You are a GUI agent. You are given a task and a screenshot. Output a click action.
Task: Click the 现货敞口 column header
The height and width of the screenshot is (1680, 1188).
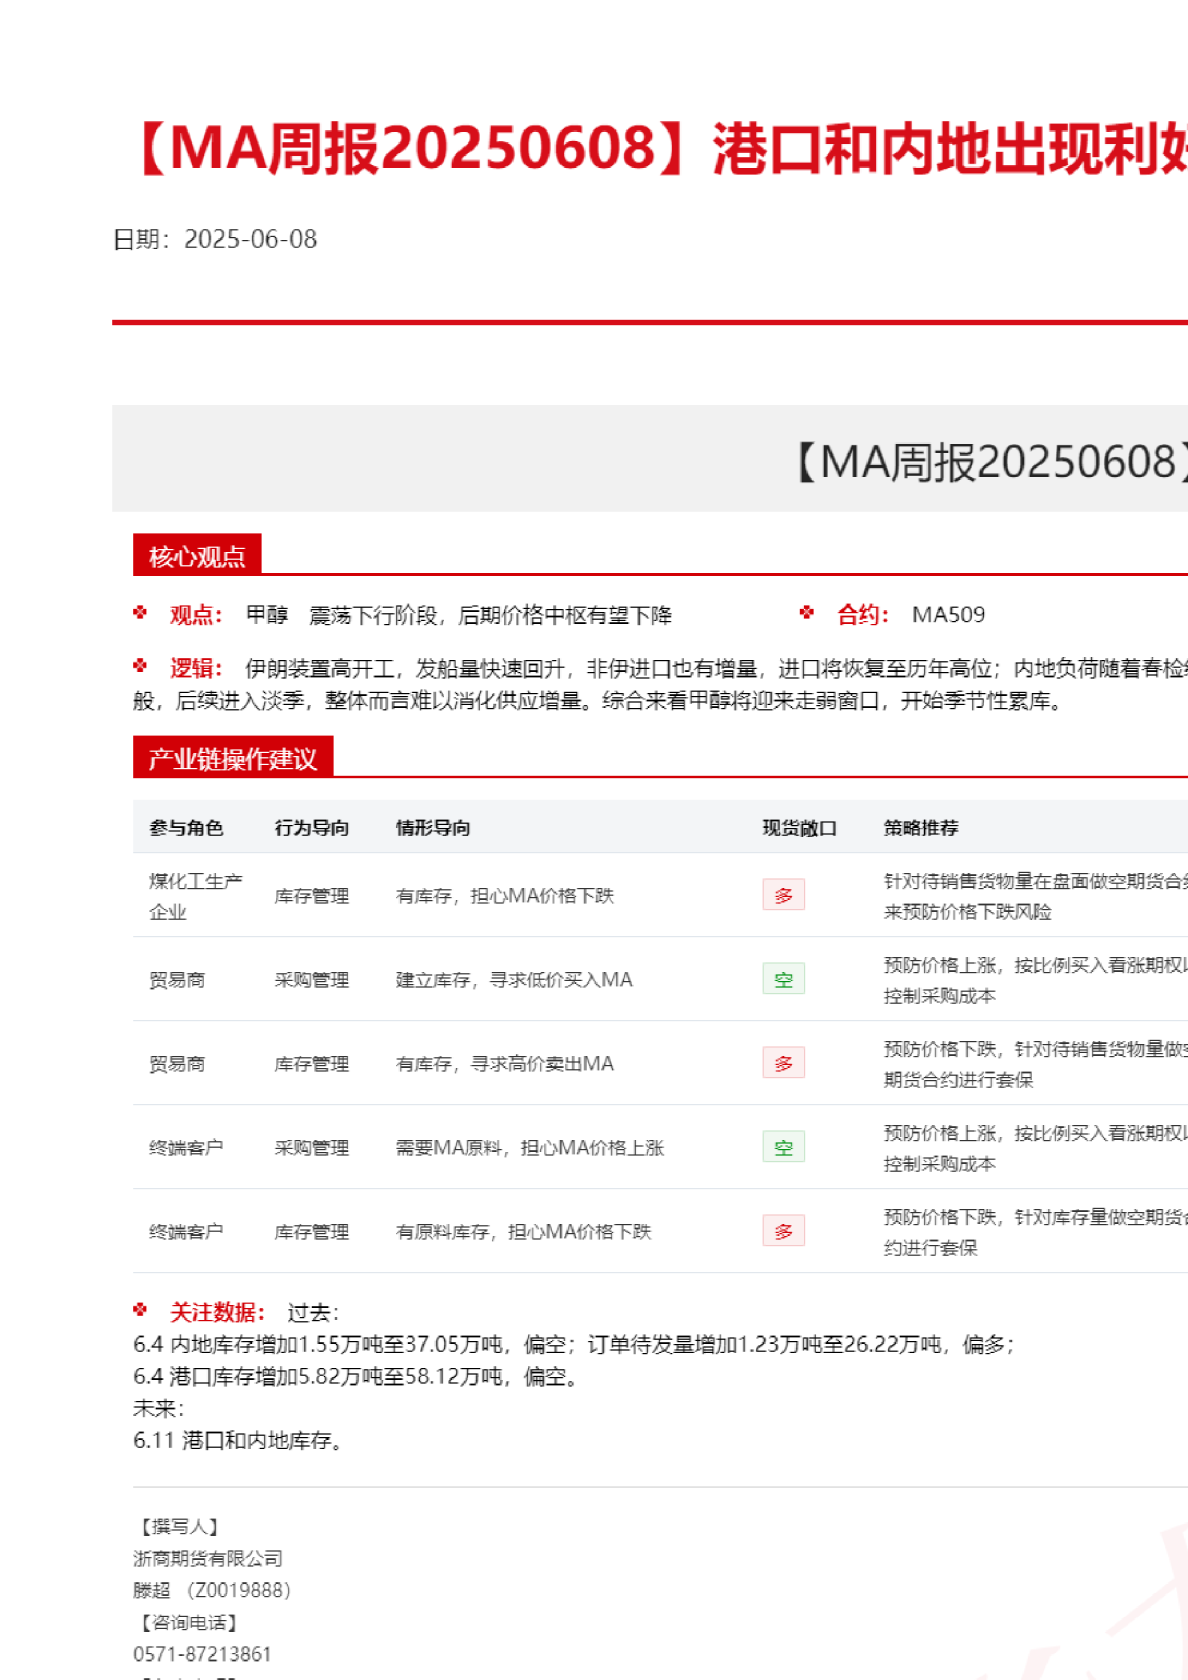click(x=799, y=828)
